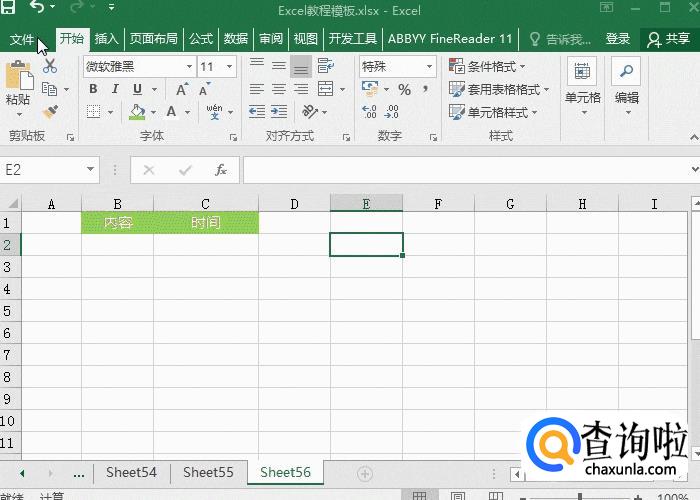Viewport: 700px width, 500px height.
Task: Open 单元格样式 cell styles menu
Action: tap(493, 112)
